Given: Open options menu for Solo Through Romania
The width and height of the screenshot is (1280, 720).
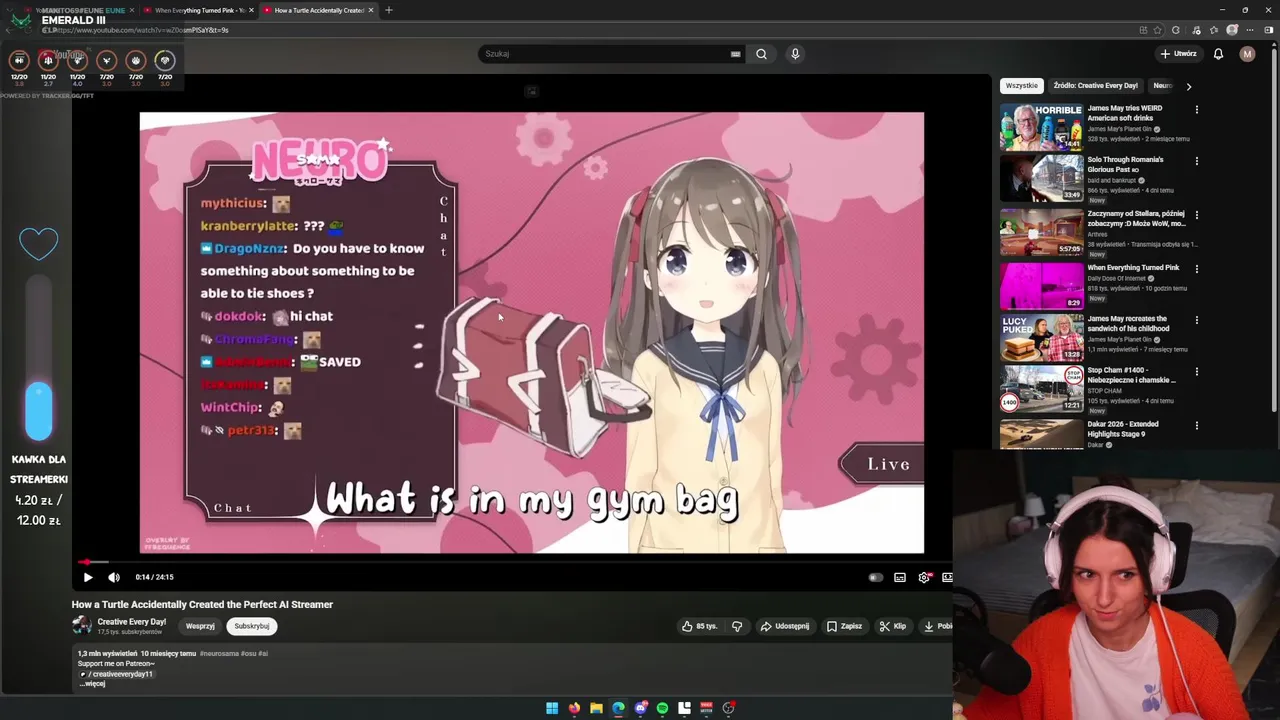Looking at the screenshot, I should pos(1196,161).
